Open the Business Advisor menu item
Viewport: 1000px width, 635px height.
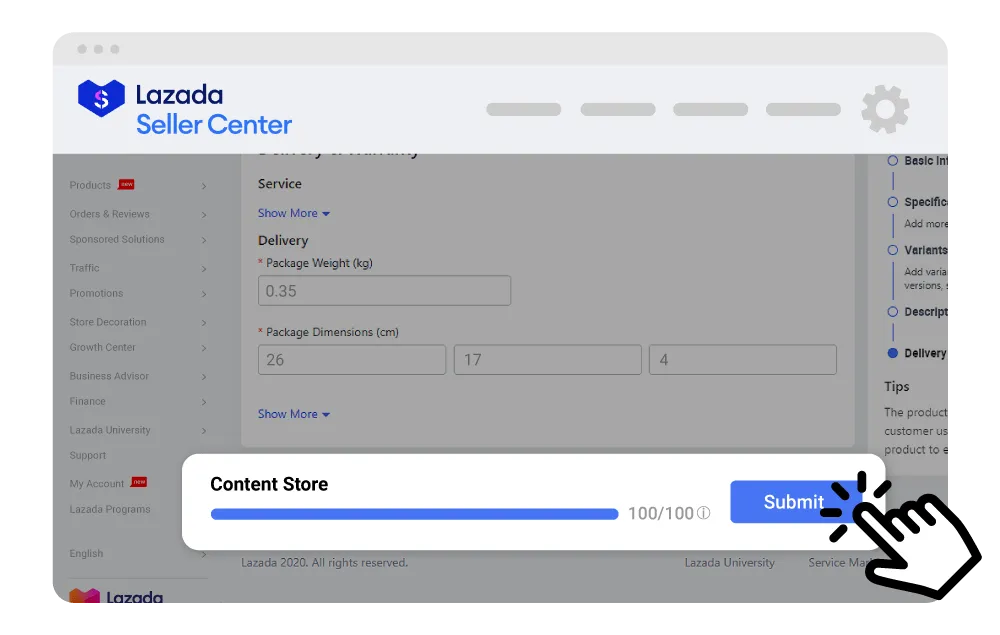[137, 376]
